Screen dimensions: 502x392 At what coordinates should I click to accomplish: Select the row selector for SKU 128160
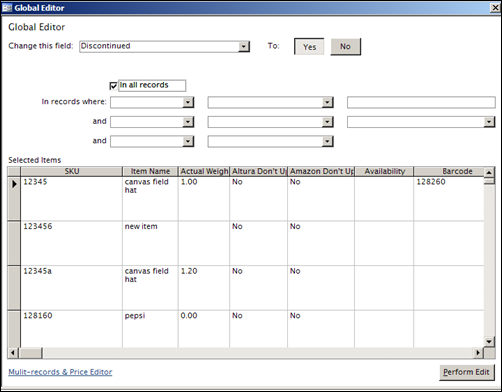click(x=14, y=329)
